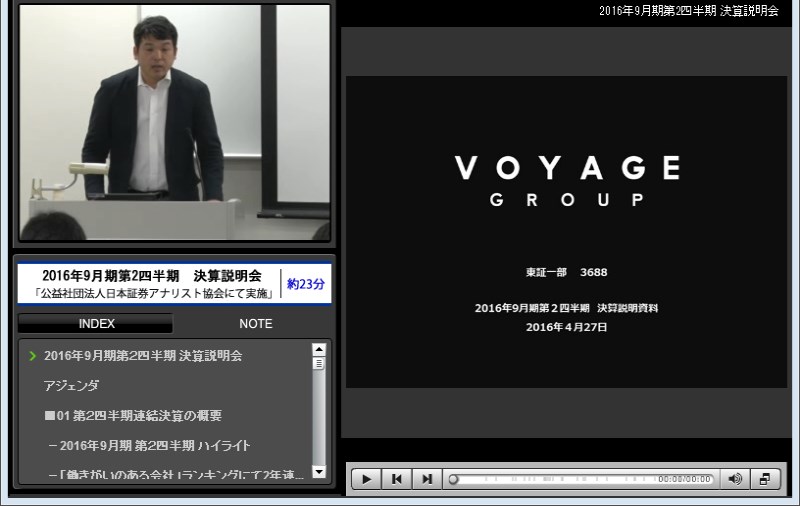Skip to the next slide
The height and width of the screenshot is (506, 800).
coord(427,479)
